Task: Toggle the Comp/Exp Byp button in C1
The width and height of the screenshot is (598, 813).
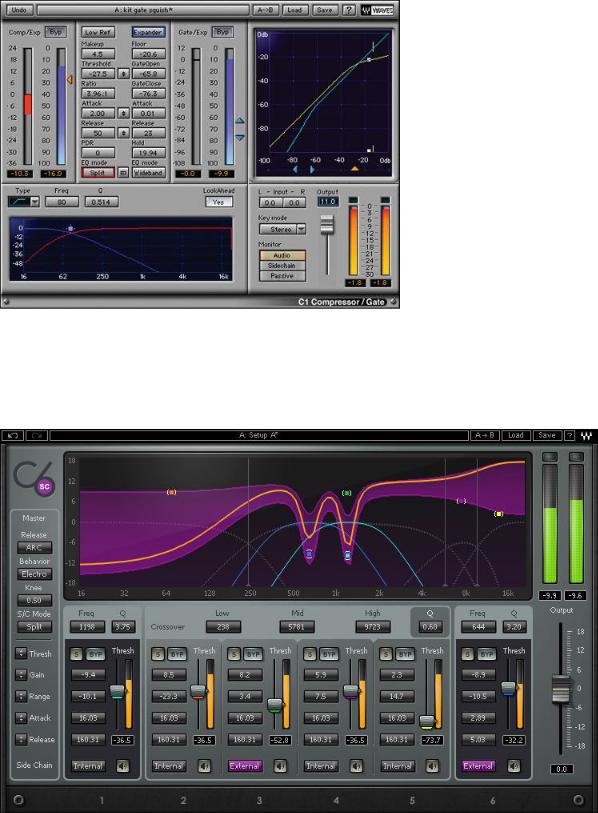Action: click(x=55, y=32)
